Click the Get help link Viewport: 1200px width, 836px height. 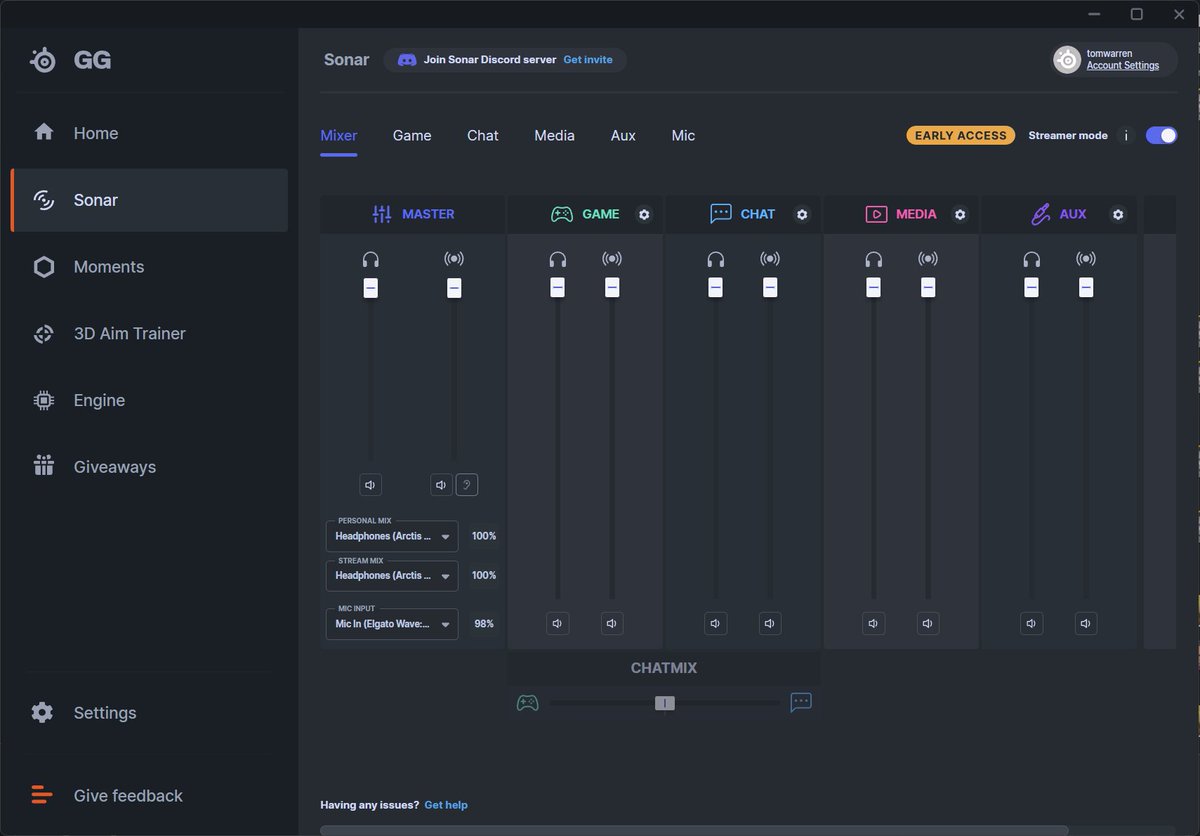pos(446,805)
